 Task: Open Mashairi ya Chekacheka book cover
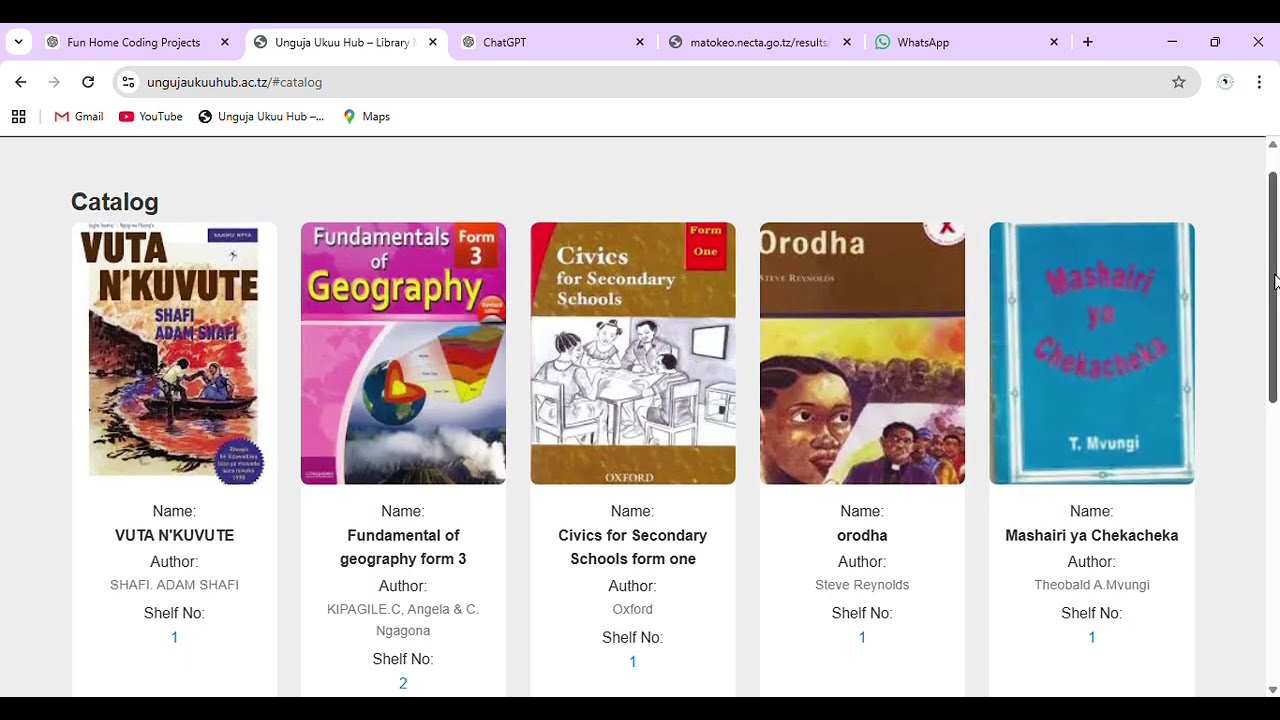(1092, 354)
